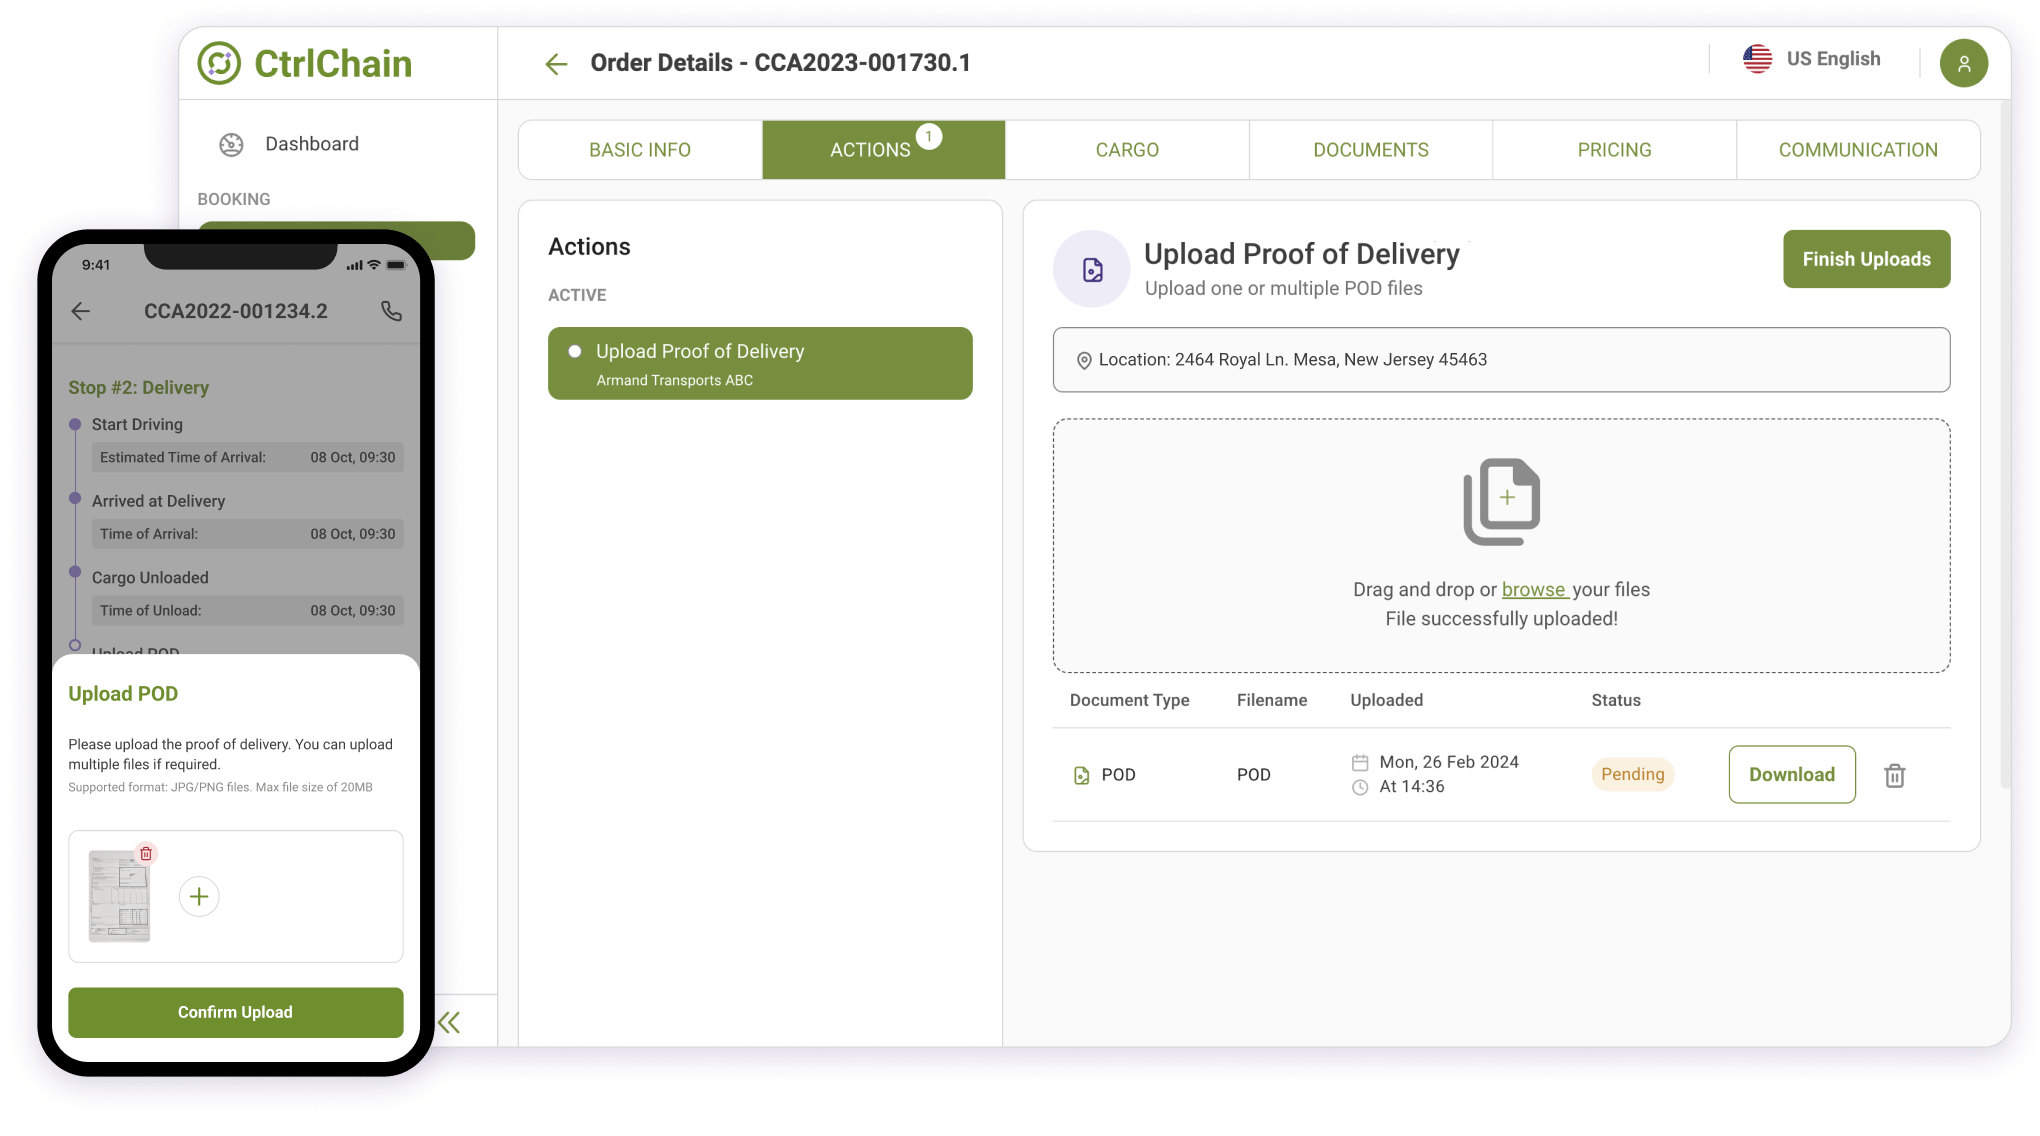Collapse the sidebar with double chevron
Viewport: 2040px width, 1136px height.
click(x=449, y=1022)
